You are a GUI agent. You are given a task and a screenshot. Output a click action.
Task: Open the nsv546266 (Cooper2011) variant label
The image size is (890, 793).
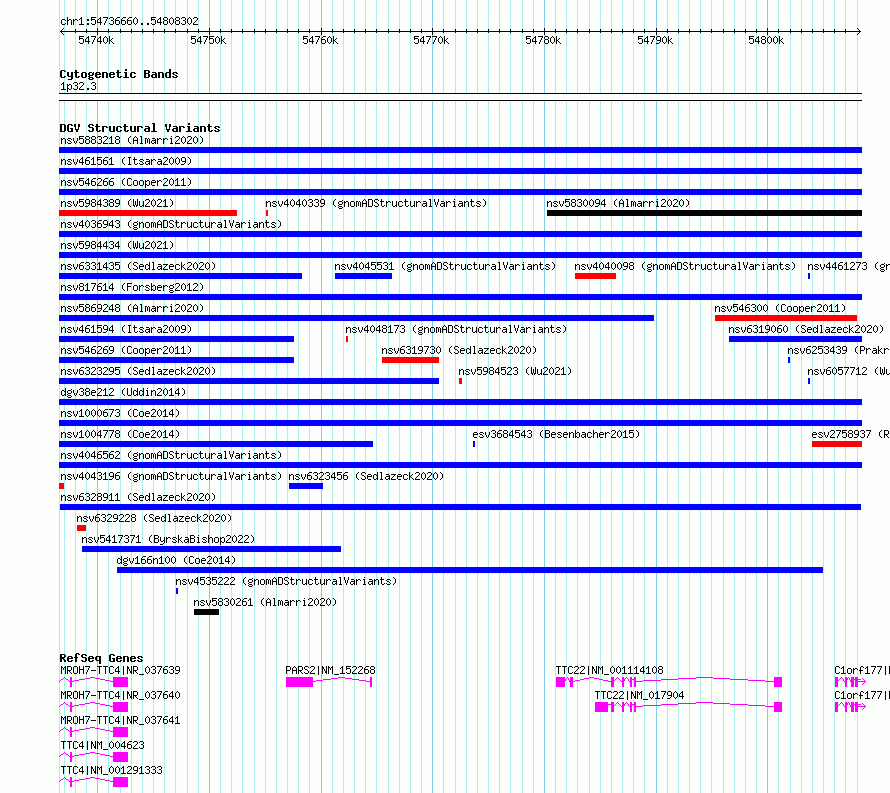[x=126, y=182]
